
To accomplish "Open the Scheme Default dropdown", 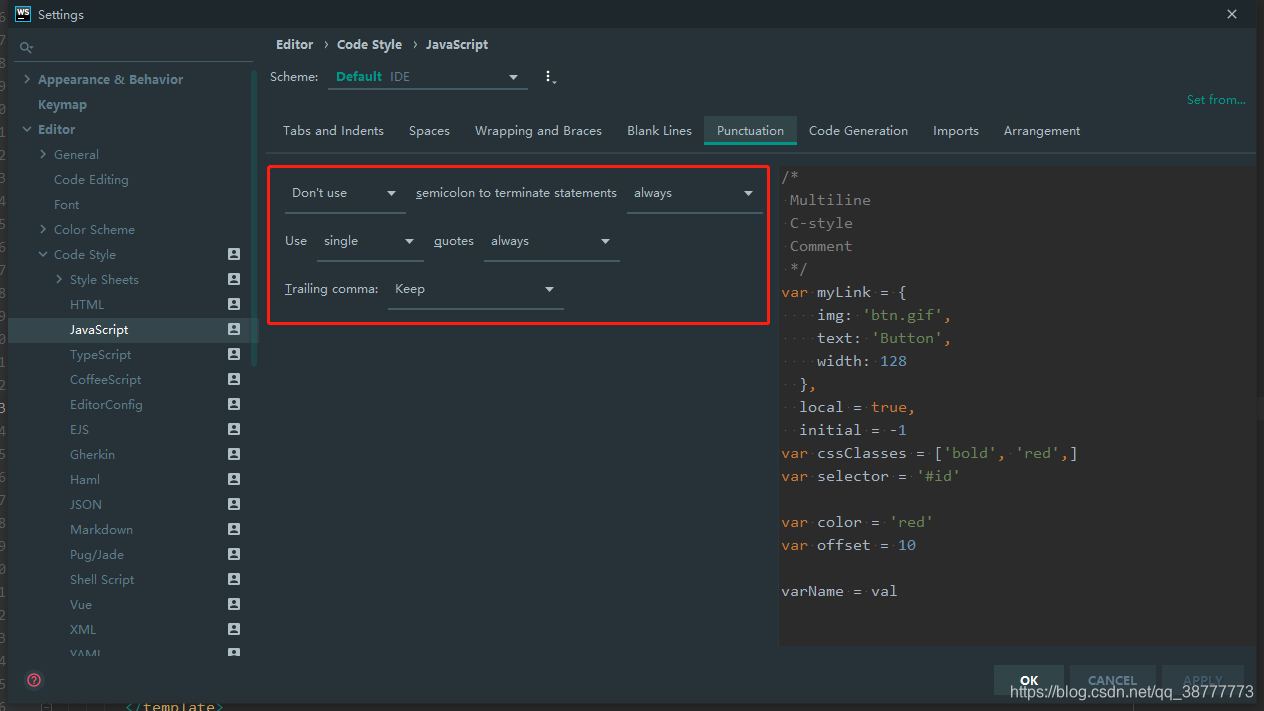I will [x=427, y=77].
